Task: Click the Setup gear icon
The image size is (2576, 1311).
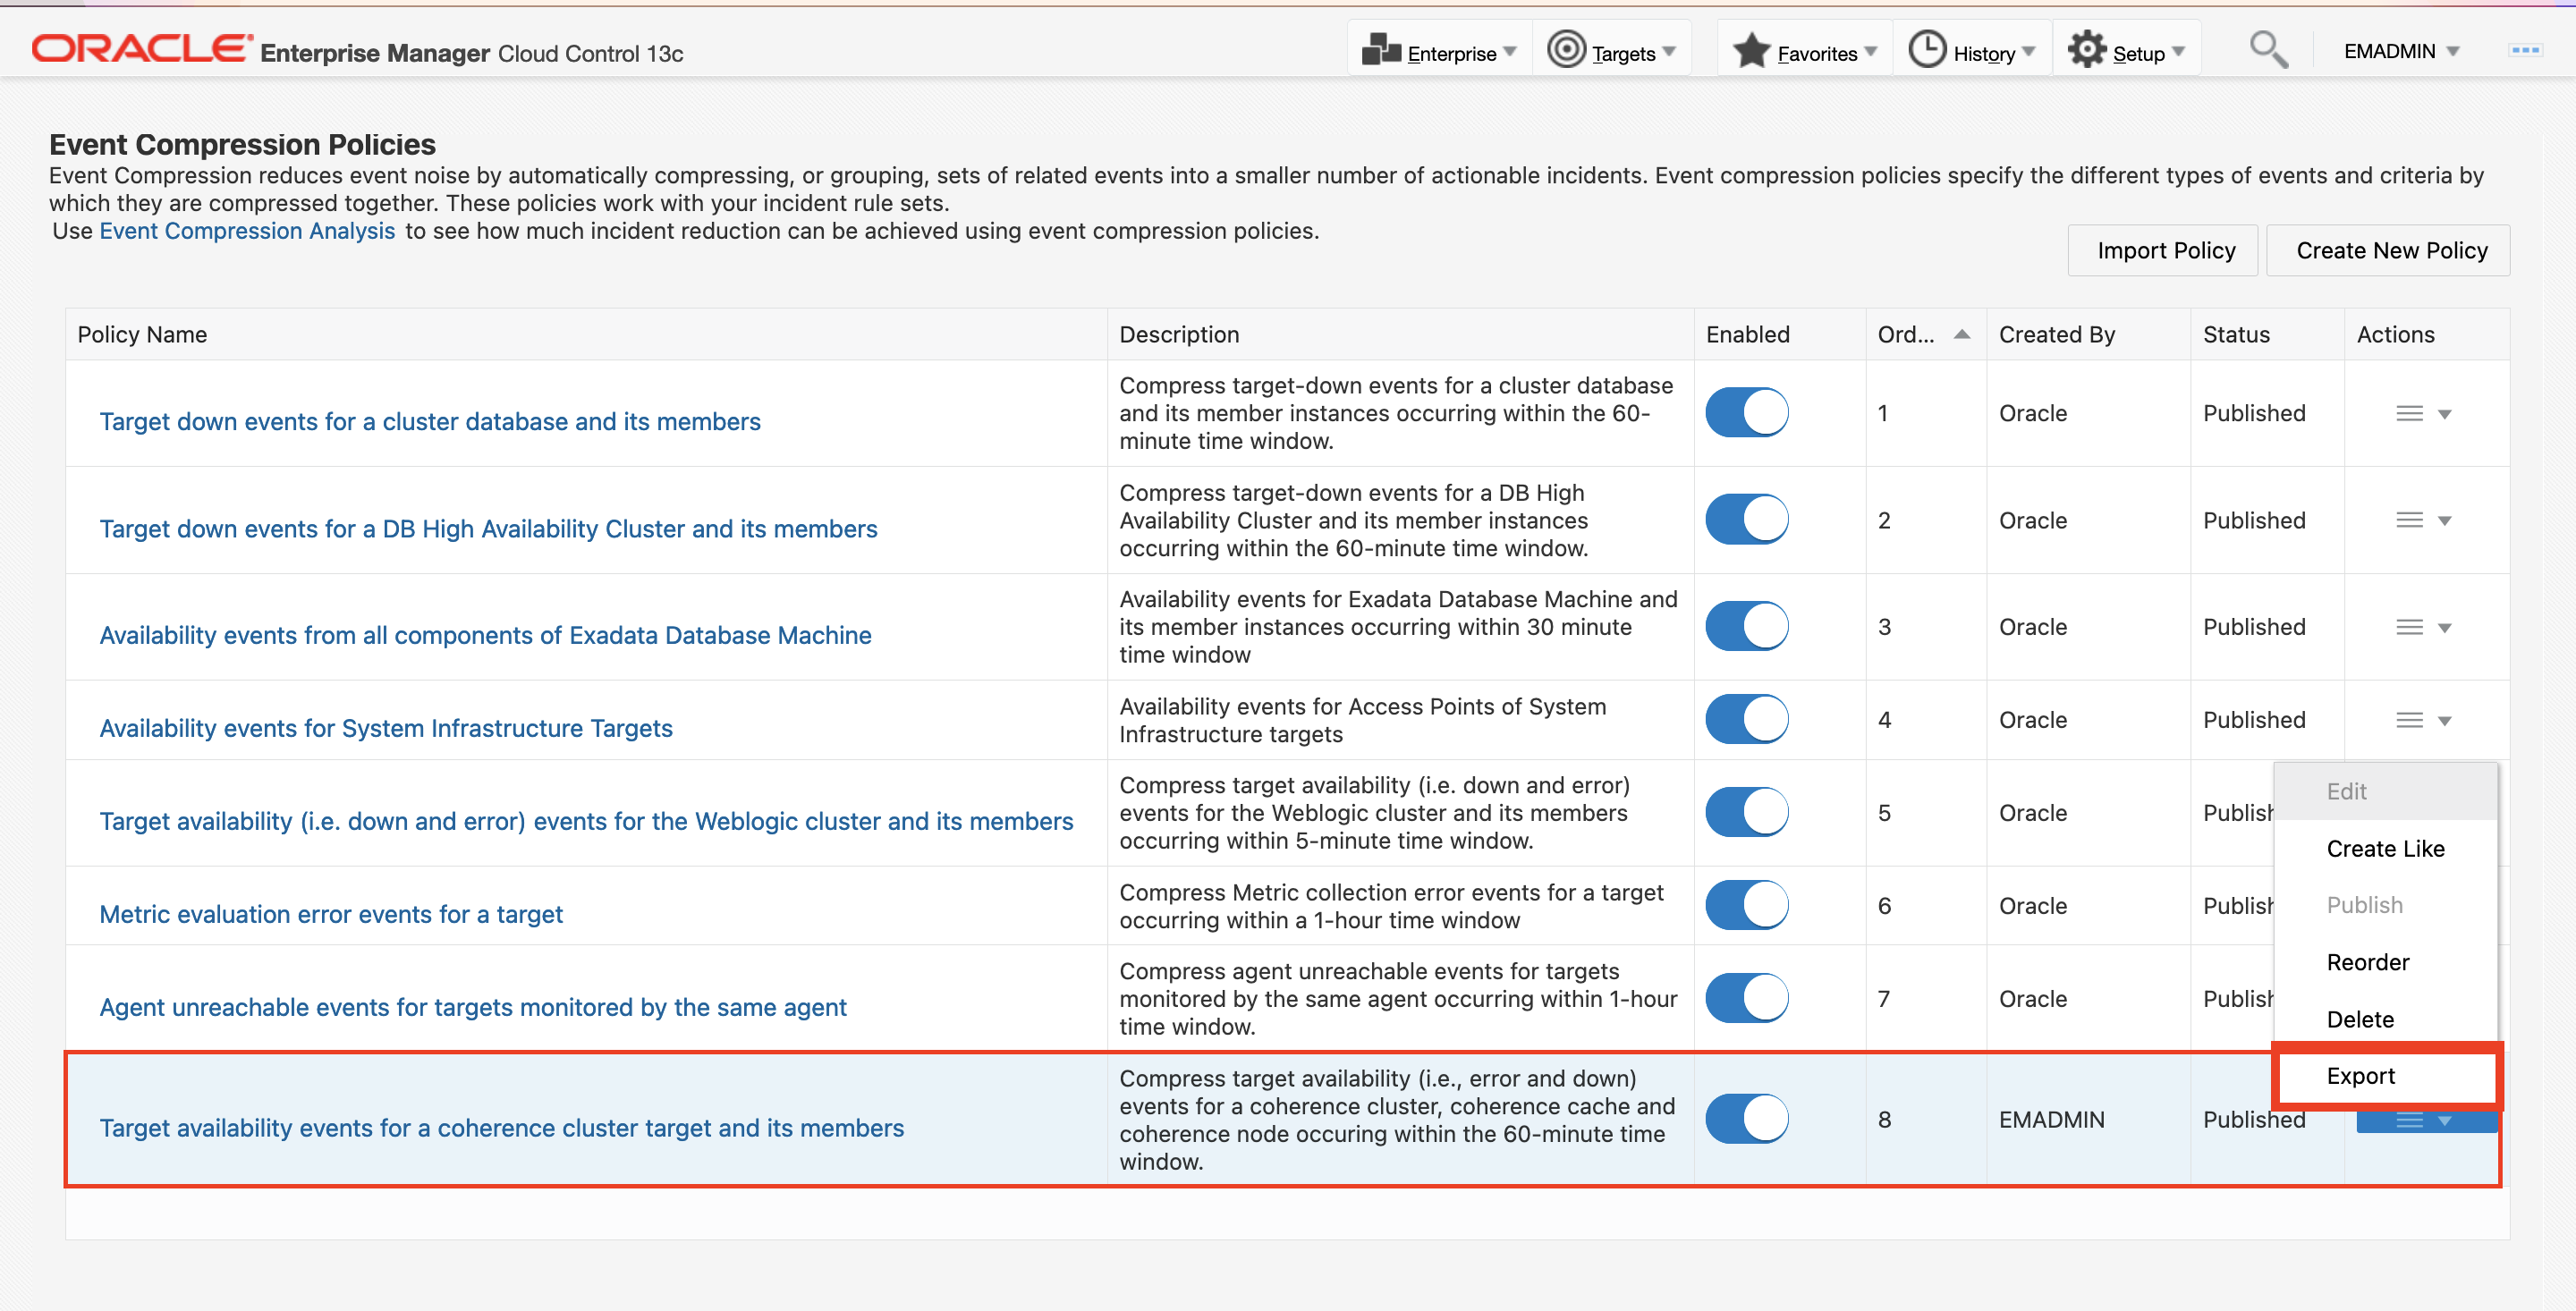Action: pyautogui.click(x=2087, y=50)
